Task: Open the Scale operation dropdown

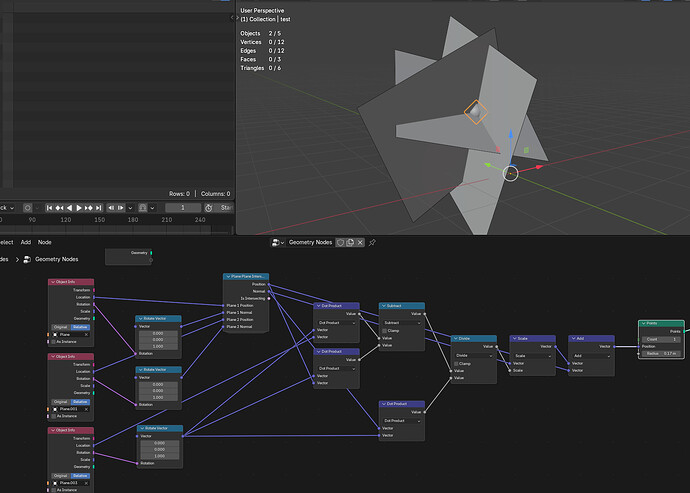Action: (x=532, y=355)
